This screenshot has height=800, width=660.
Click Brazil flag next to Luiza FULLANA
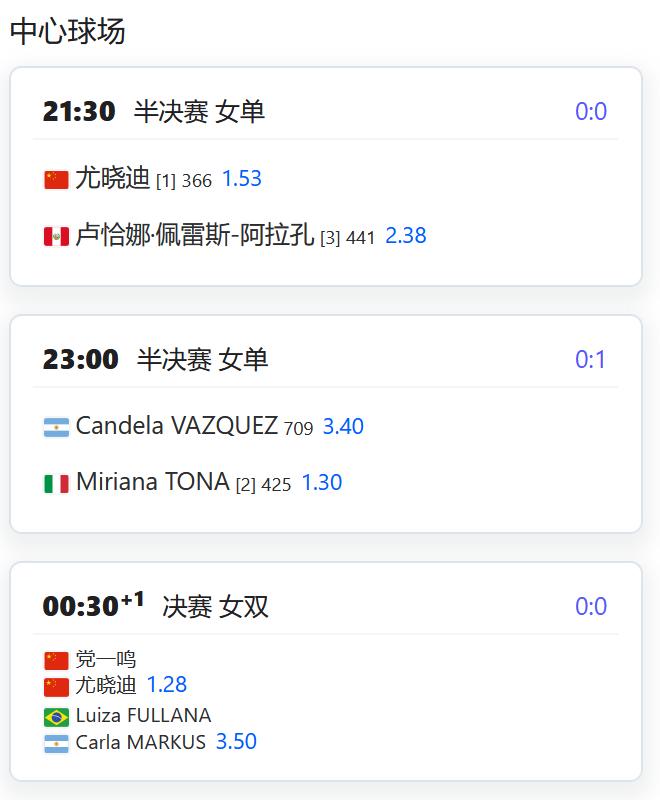pyautogui.click(x=56, y=717)
